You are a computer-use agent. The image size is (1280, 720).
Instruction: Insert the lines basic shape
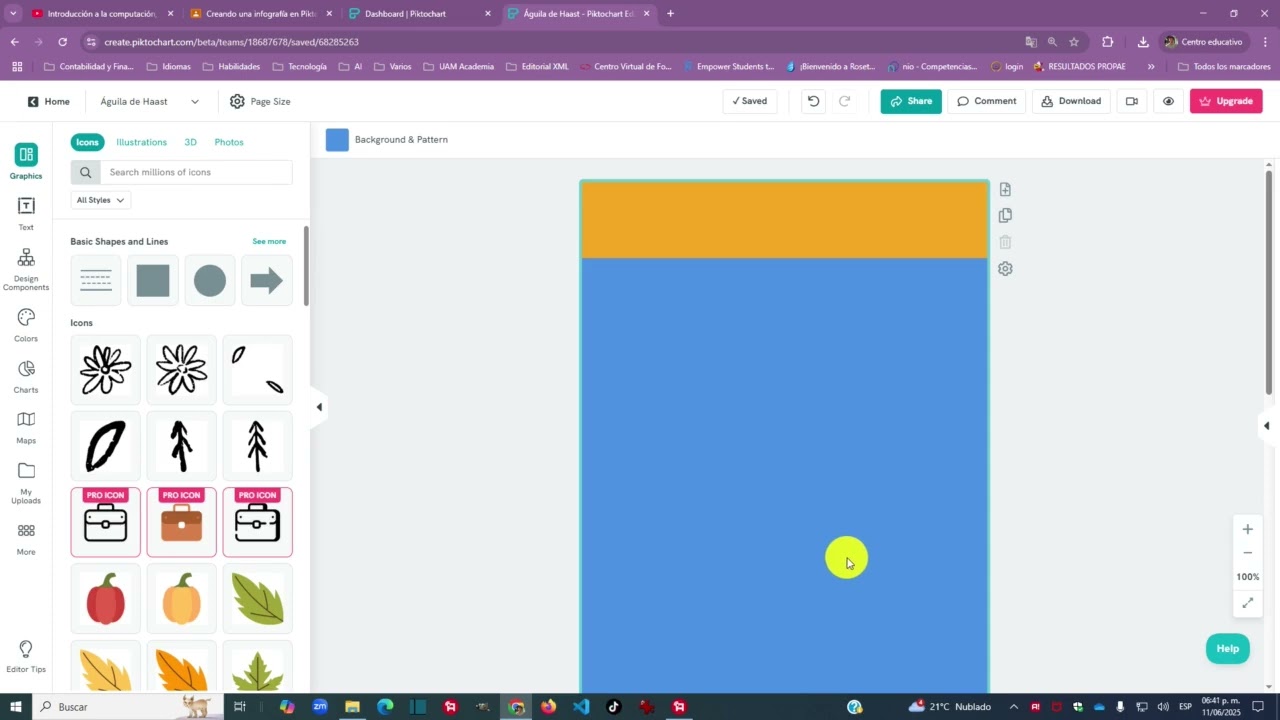tap(96, 281)
